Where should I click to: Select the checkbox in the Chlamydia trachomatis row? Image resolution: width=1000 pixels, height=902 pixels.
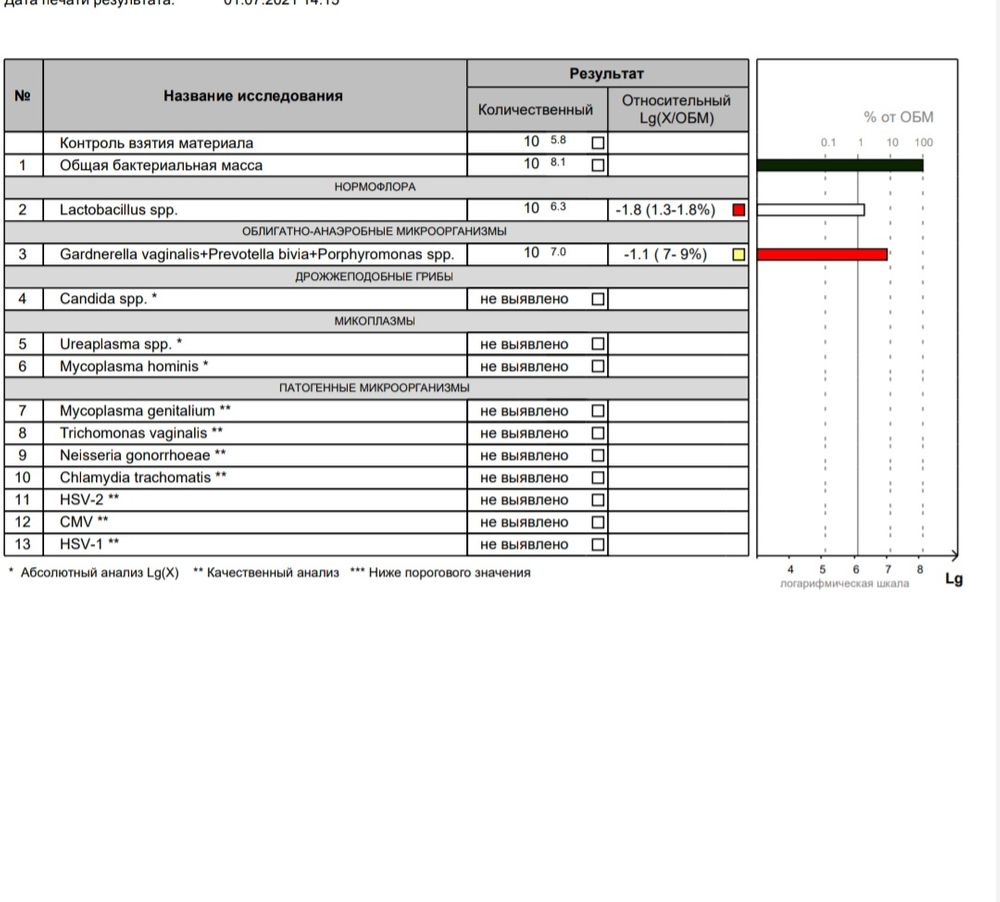pyautogui.click(x=598, y=478)
